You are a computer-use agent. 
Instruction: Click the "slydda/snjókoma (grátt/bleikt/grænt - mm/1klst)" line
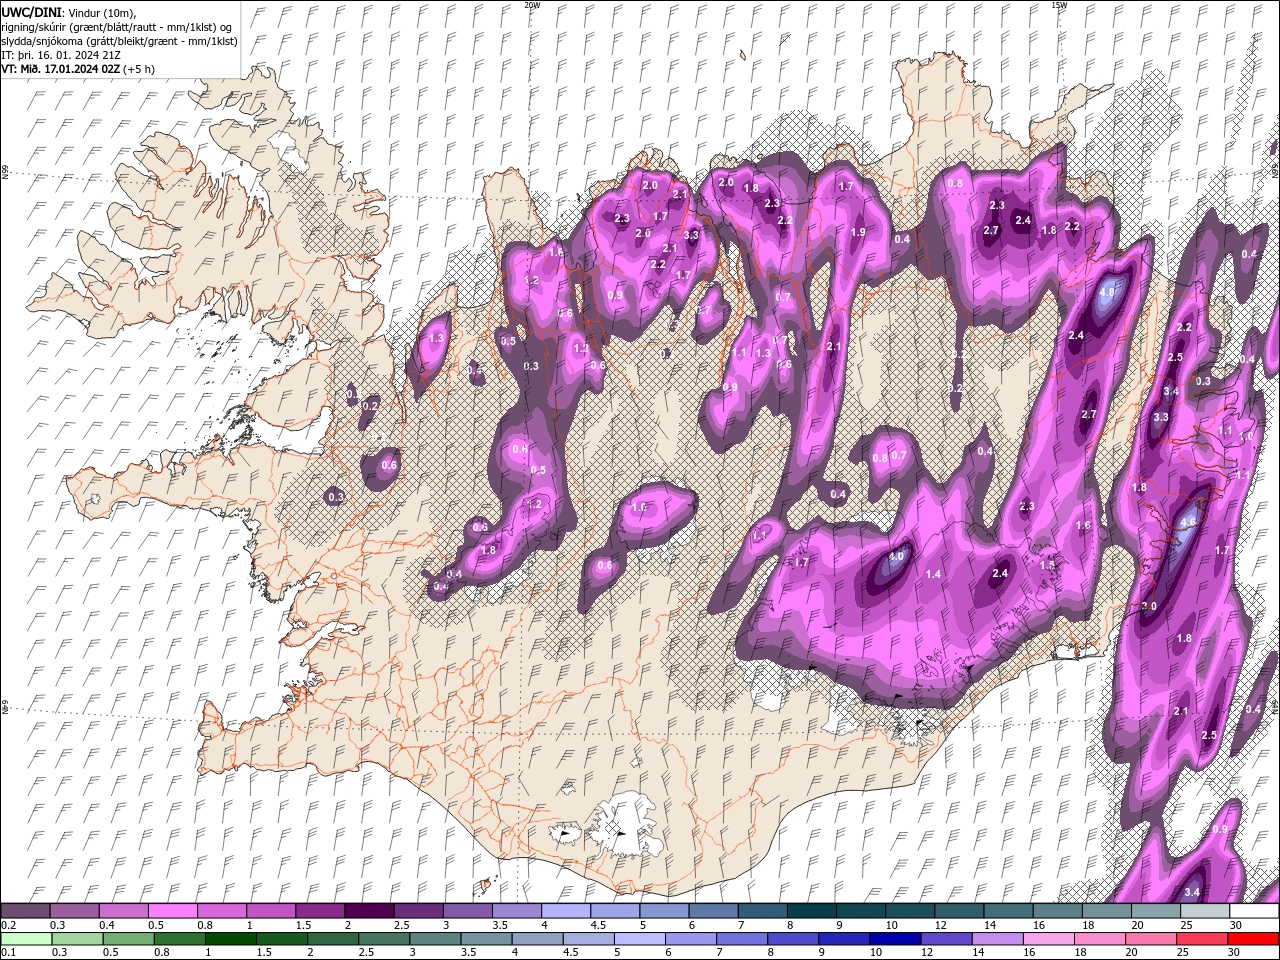(119, 40)
